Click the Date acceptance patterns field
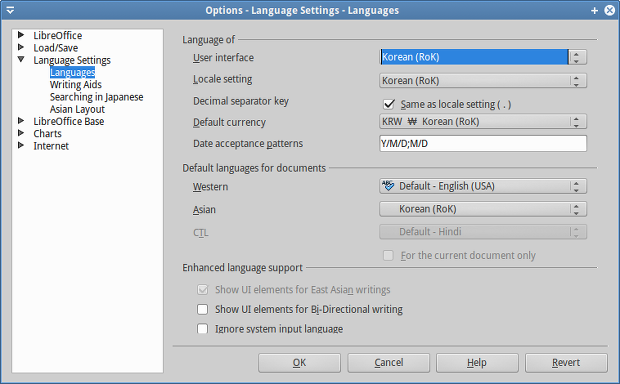The height and width of the screenshot is (384, 620). point(483,144)
